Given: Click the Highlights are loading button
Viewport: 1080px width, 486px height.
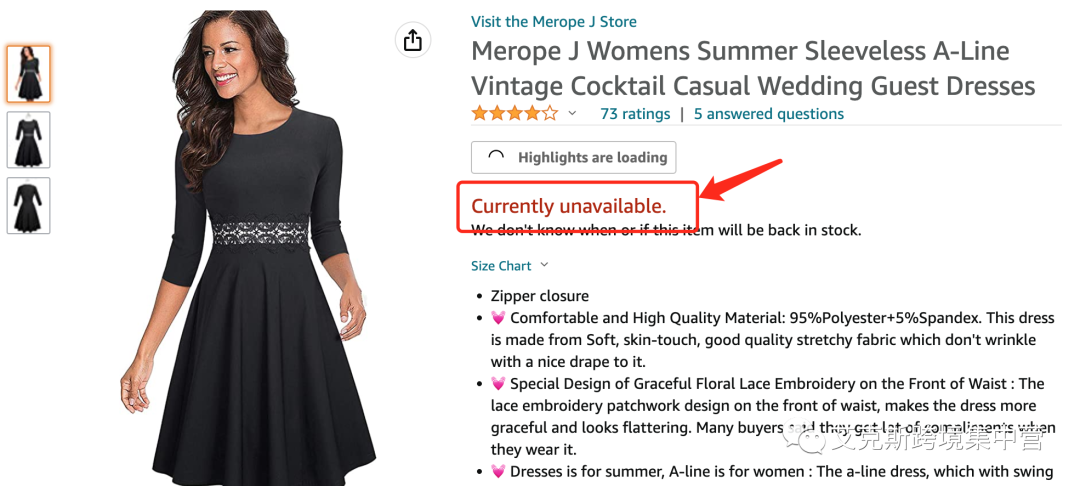Looking at the screenshot, I should [574, 157].
